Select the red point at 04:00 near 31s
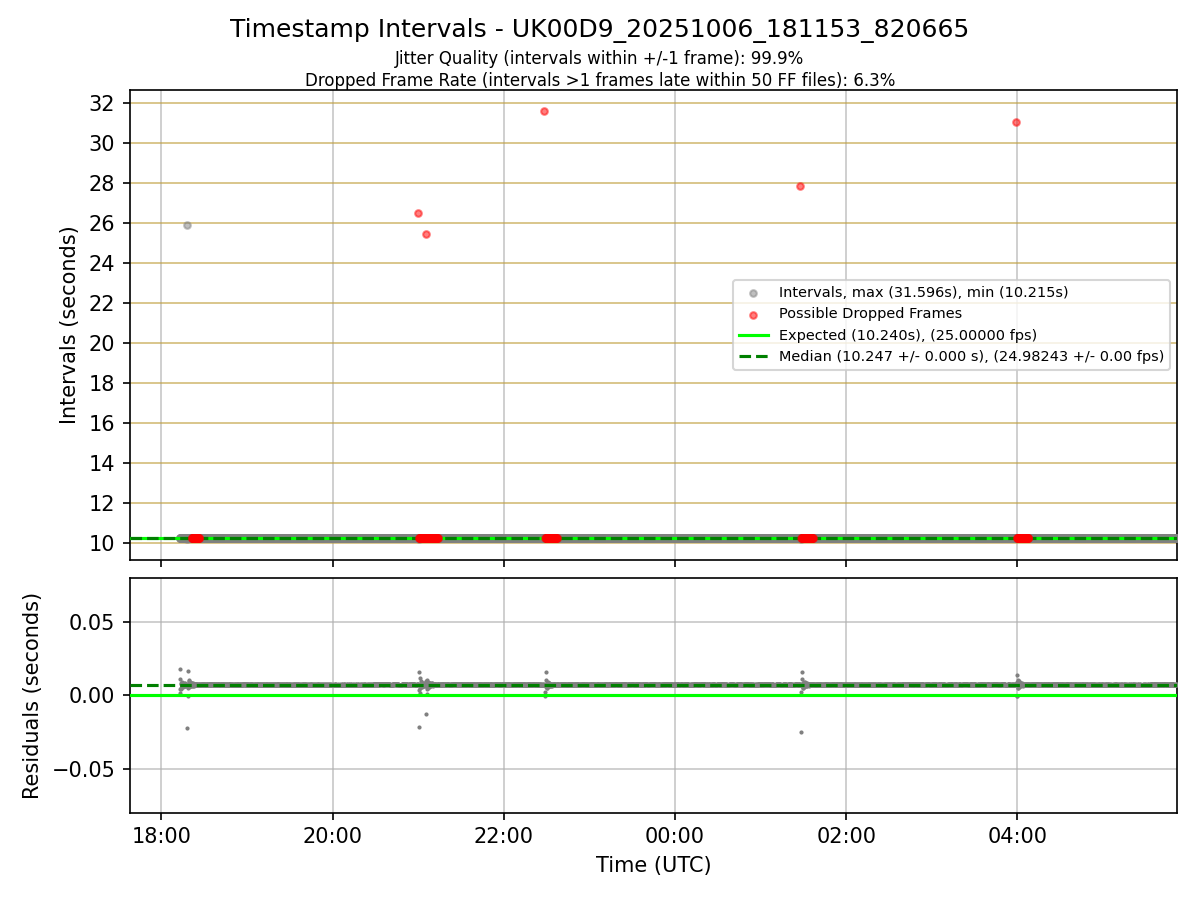Viewport: 1200px width, 900px height. tap(1016, 122)
